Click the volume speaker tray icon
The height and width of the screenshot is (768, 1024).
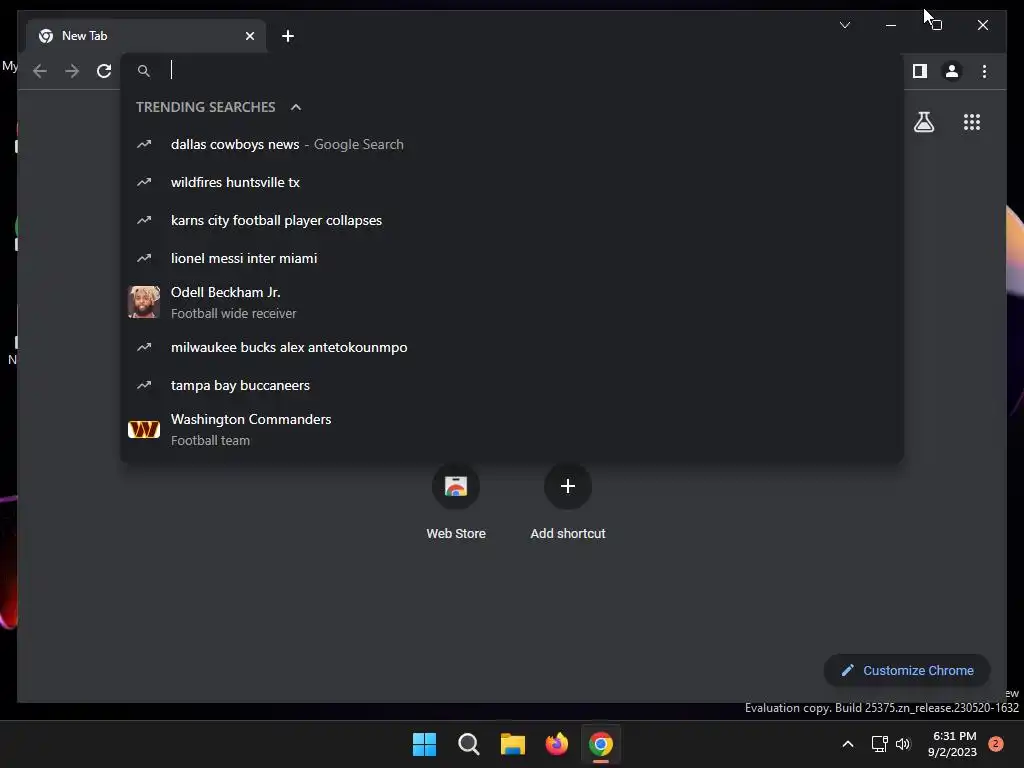point(903,744)
